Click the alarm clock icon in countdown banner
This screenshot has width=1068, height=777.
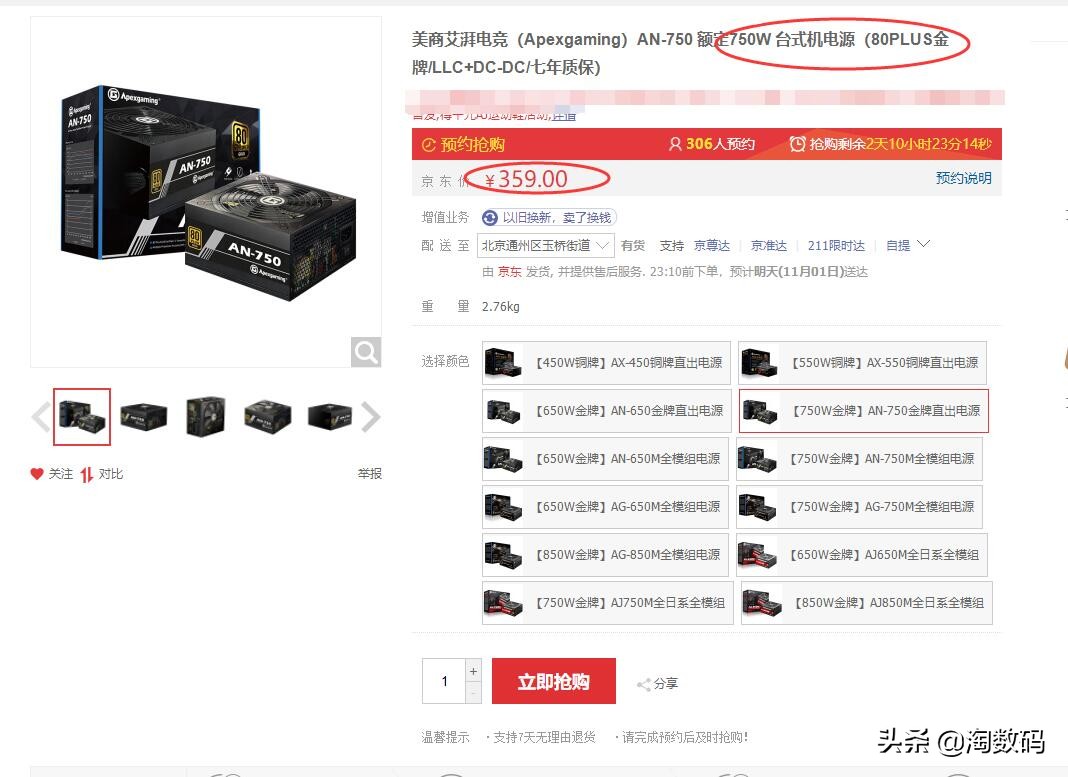pos(797,144)
